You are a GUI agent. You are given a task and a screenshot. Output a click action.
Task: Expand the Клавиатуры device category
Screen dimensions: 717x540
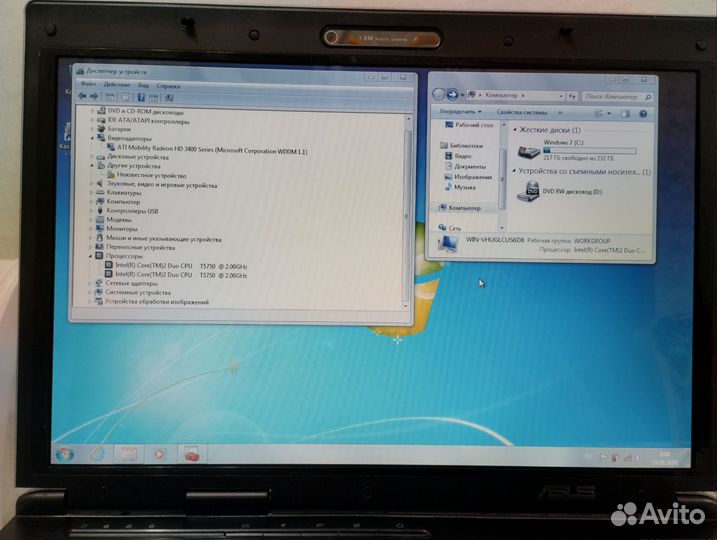[92, 193]
